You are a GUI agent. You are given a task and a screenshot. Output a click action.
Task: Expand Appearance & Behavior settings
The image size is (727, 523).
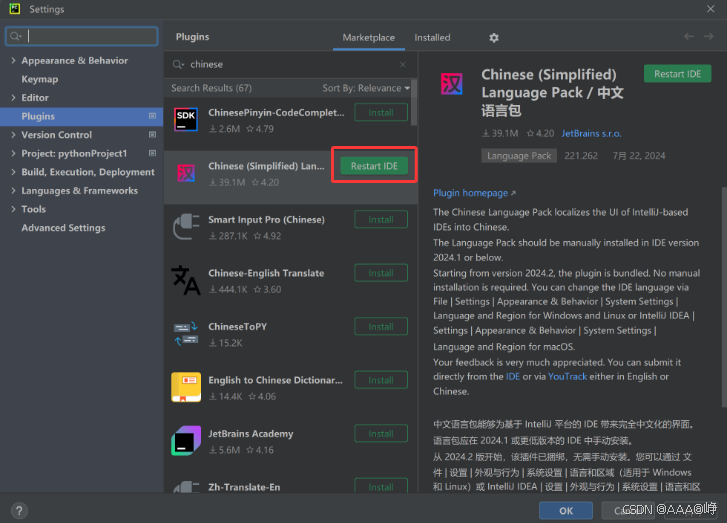coord(13,60)
